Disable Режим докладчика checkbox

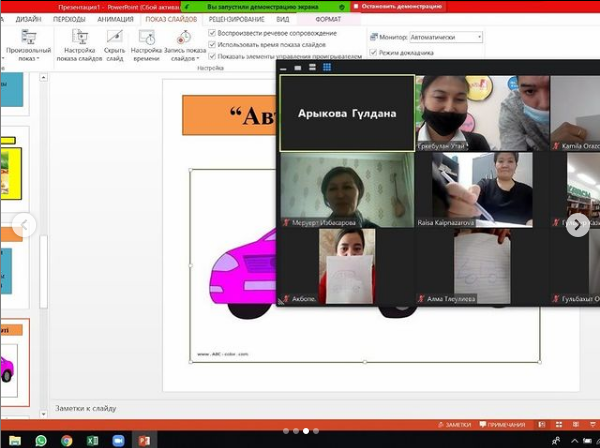[x=373, y=51]
